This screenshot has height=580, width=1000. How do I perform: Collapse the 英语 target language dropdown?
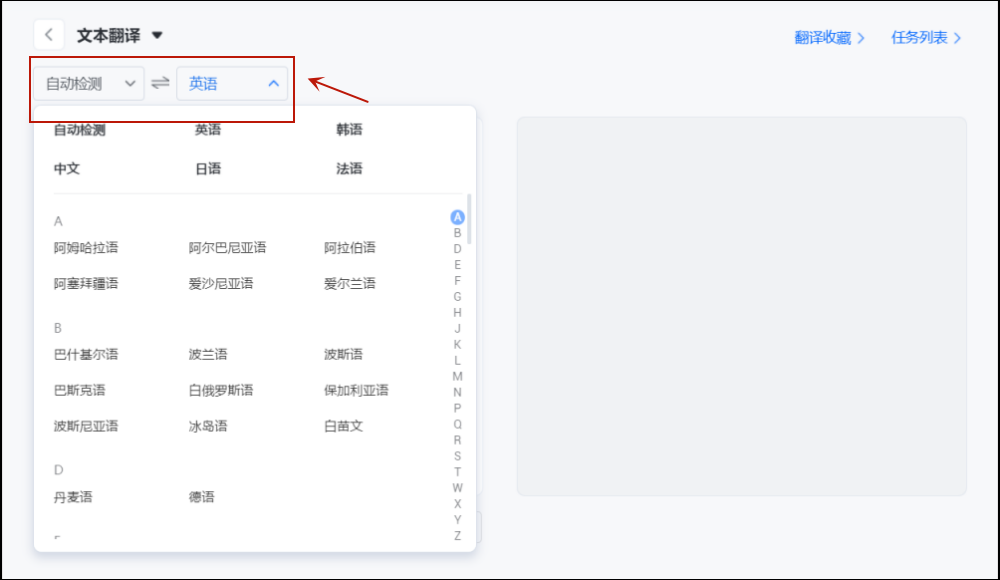point(232,84)
